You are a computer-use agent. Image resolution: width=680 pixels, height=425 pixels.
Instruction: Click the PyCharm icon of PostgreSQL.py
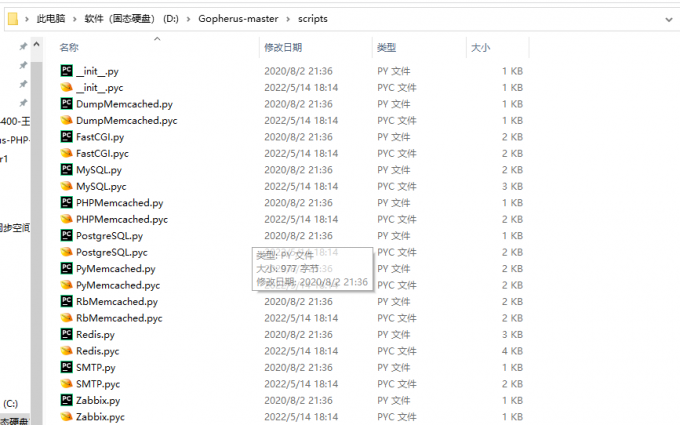66,235
